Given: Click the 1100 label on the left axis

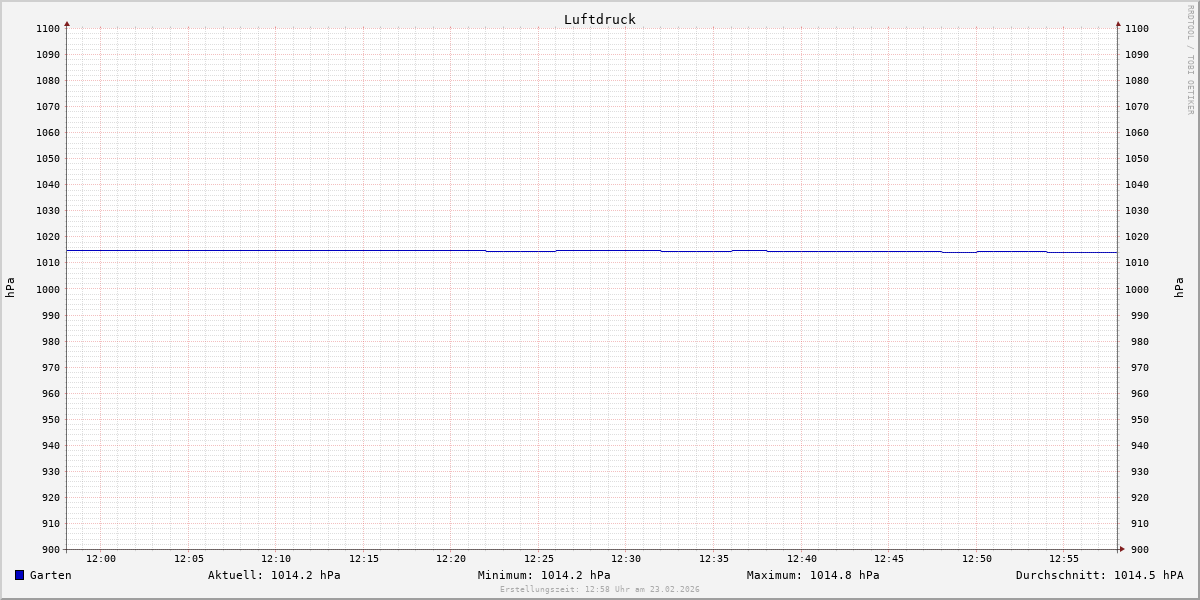Looking at the screenshot, I should (48, 28).
